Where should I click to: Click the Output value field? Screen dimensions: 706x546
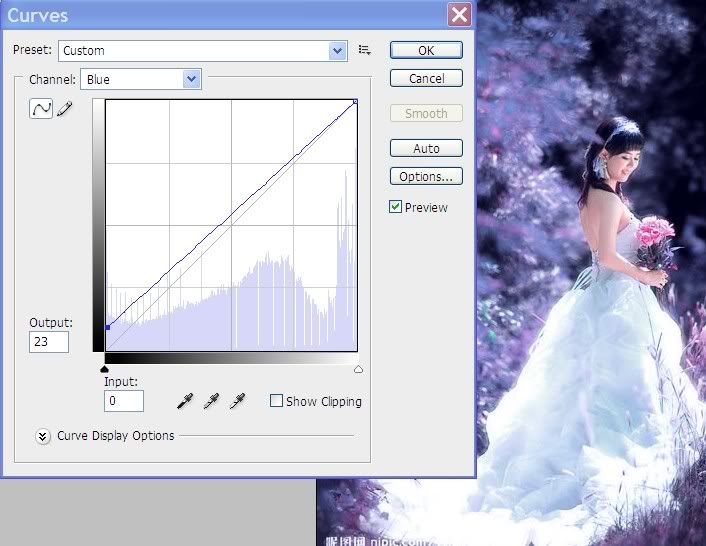coord(49,342)
